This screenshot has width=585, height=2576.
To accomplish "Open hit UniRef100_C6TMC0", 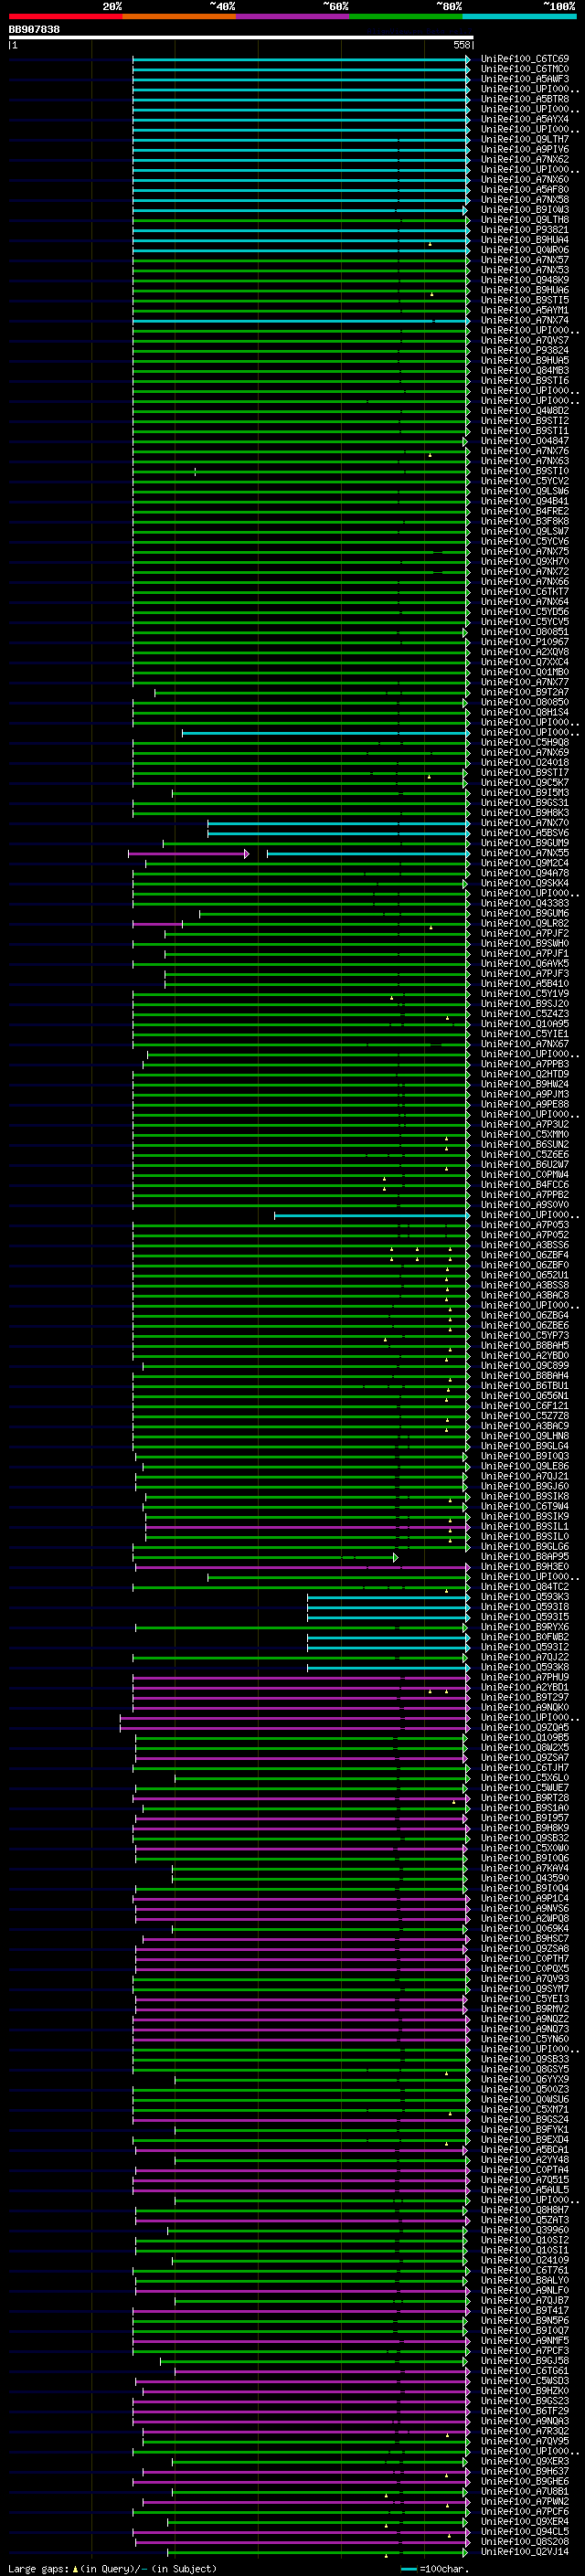I will [525, 69].
